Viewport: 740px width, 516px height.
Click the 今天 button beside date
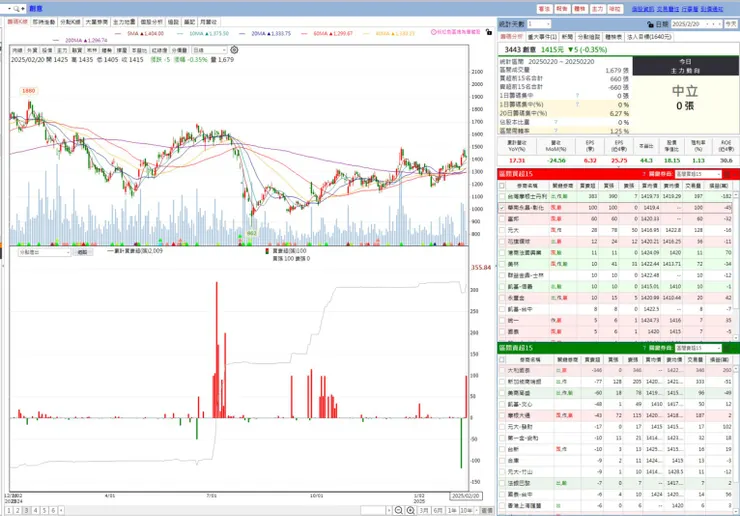click(731, 24)
